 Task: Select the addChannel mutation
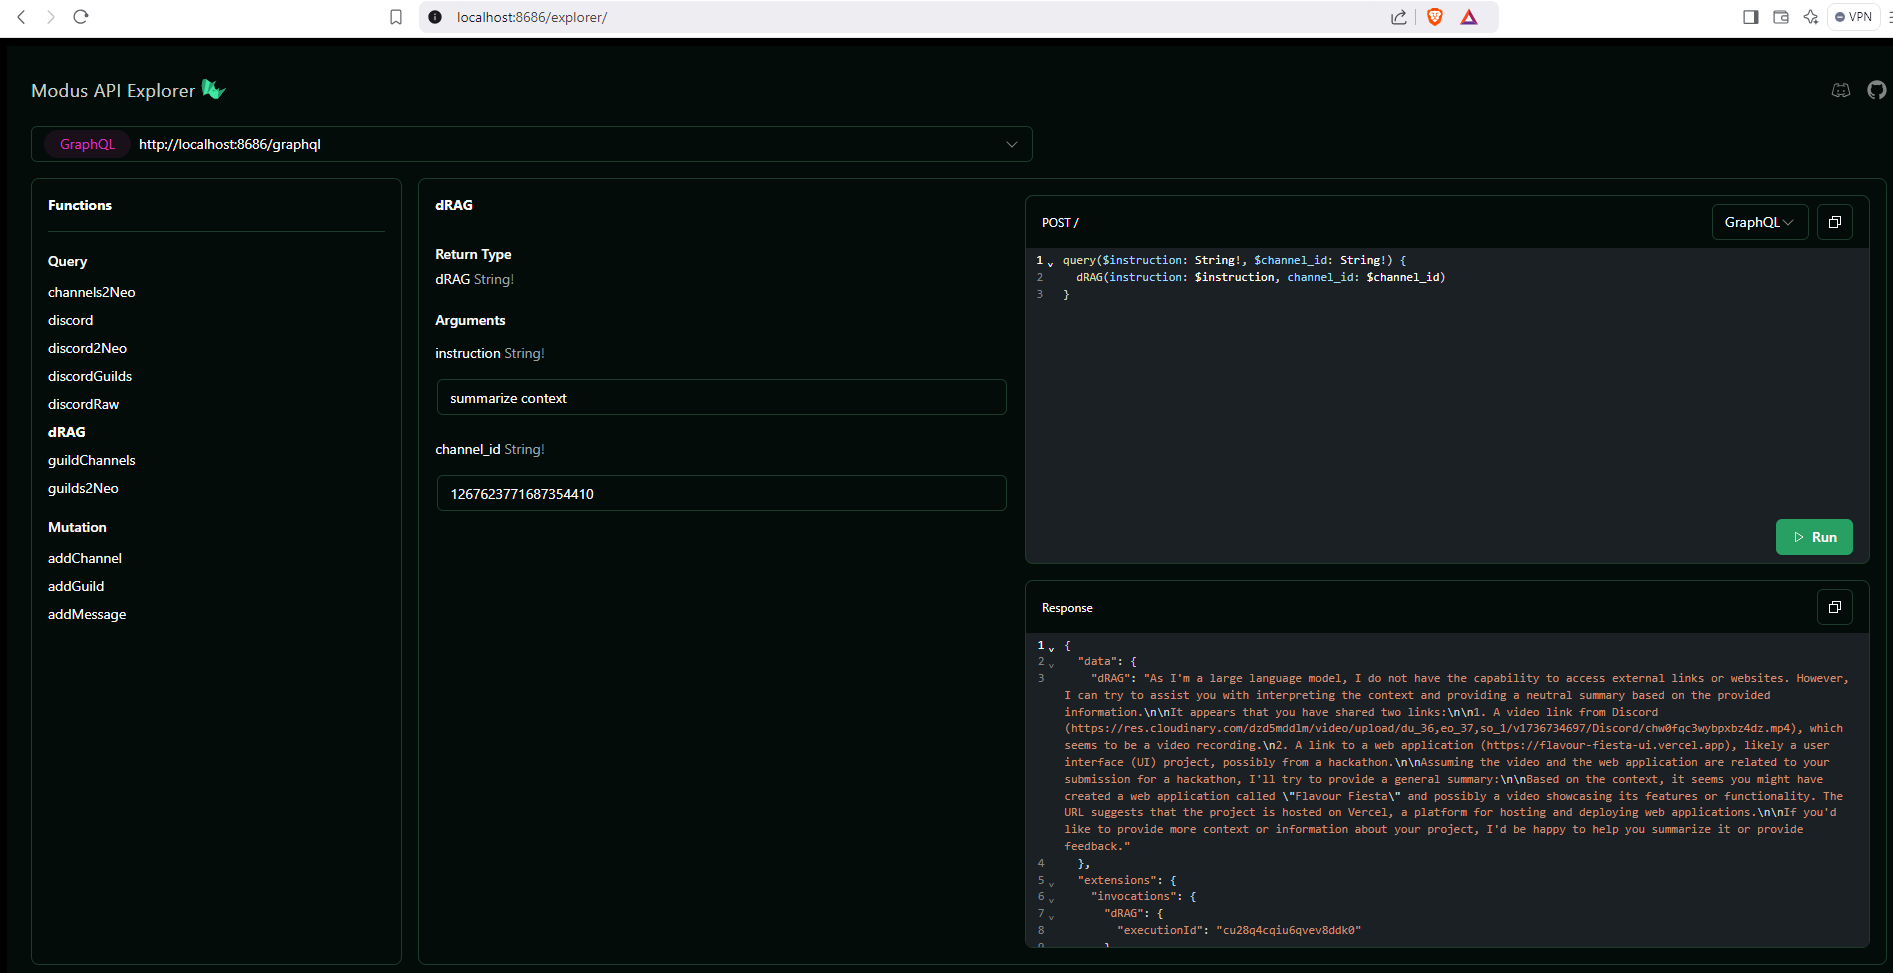[85, 558]
